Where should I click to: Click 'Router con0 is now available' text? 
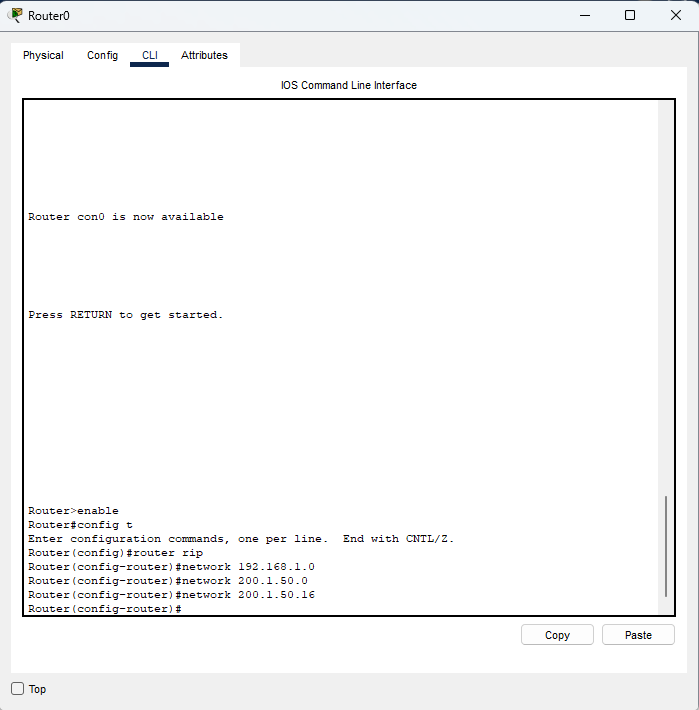pos(126,217)
